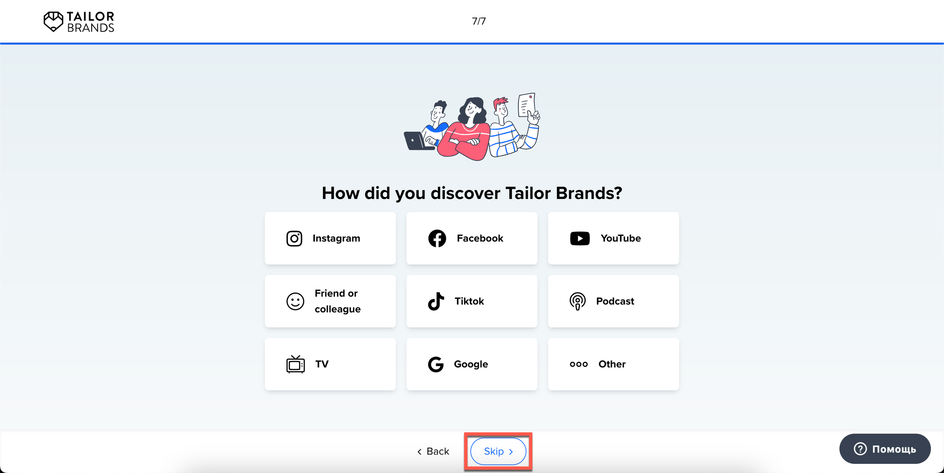Pick the Podcast label

click(x=615, y=301)
